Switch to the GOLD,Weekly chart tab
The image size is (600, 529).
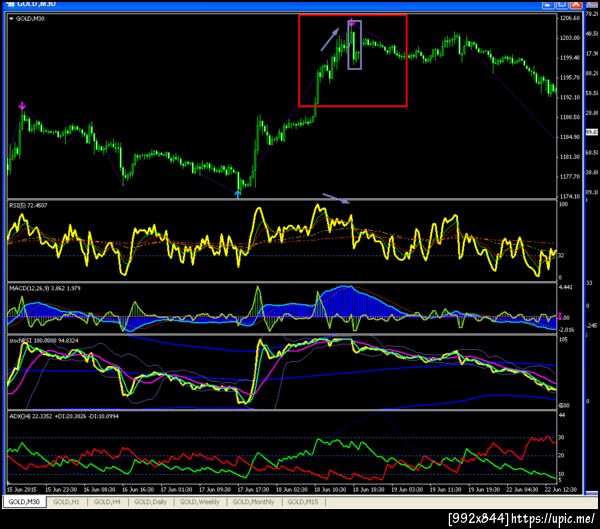tap(200, 502)
